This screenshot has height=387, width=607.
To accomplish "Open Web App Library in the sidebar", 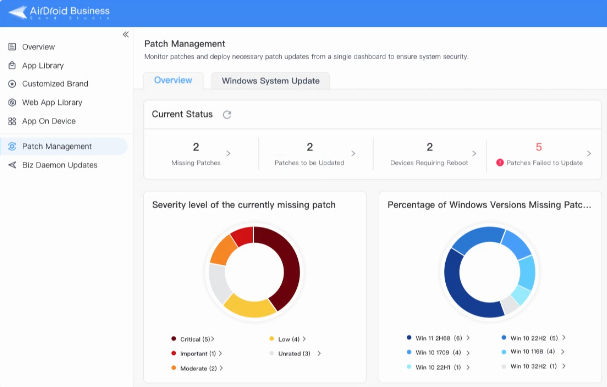I will [x=52, y=102].
